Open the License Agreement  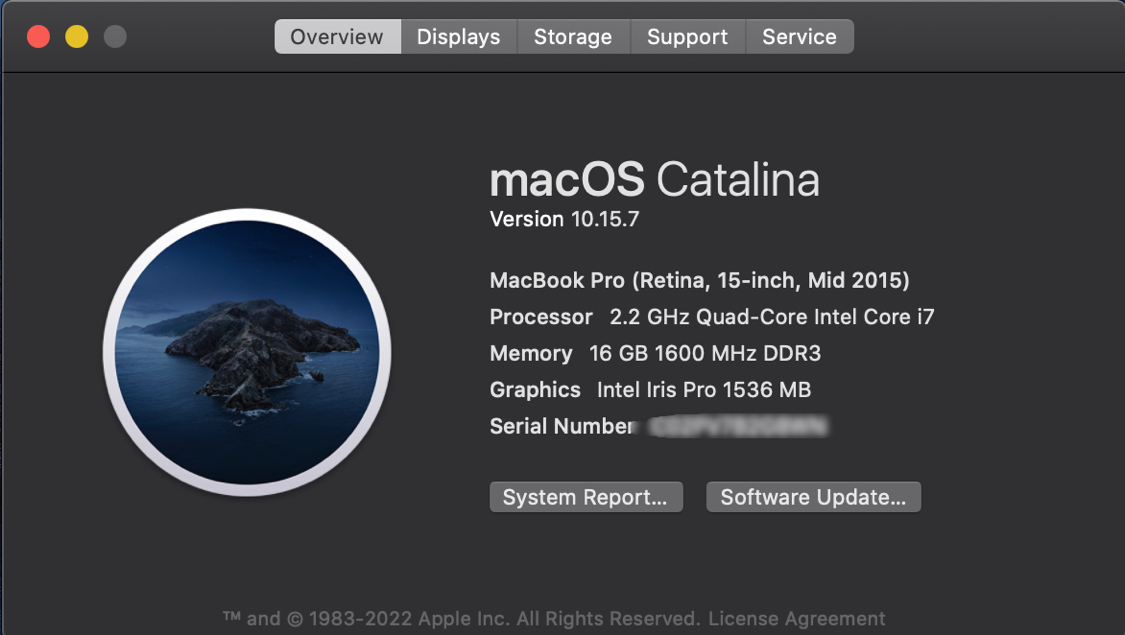pos(796,618)
